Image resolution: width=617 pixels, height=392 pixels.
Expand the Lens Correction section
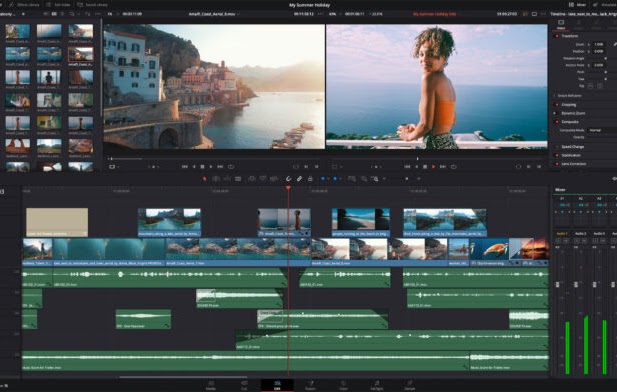click(573, 164)
